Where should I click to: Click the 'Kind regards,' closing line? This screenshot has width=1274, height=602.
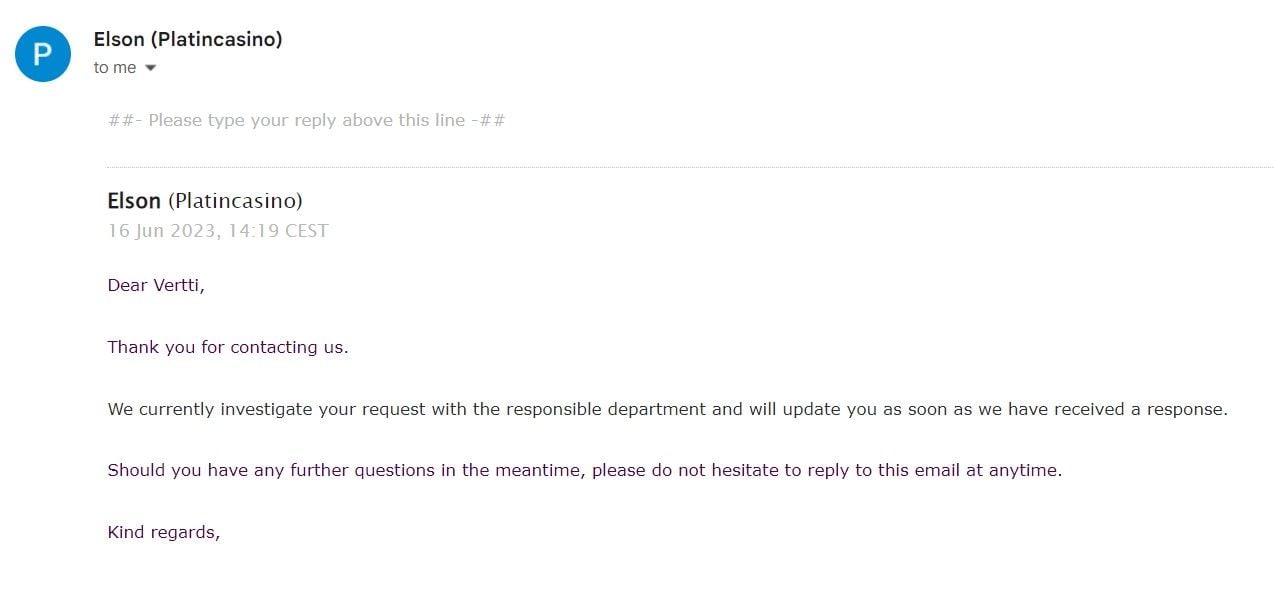pos(164,532)
